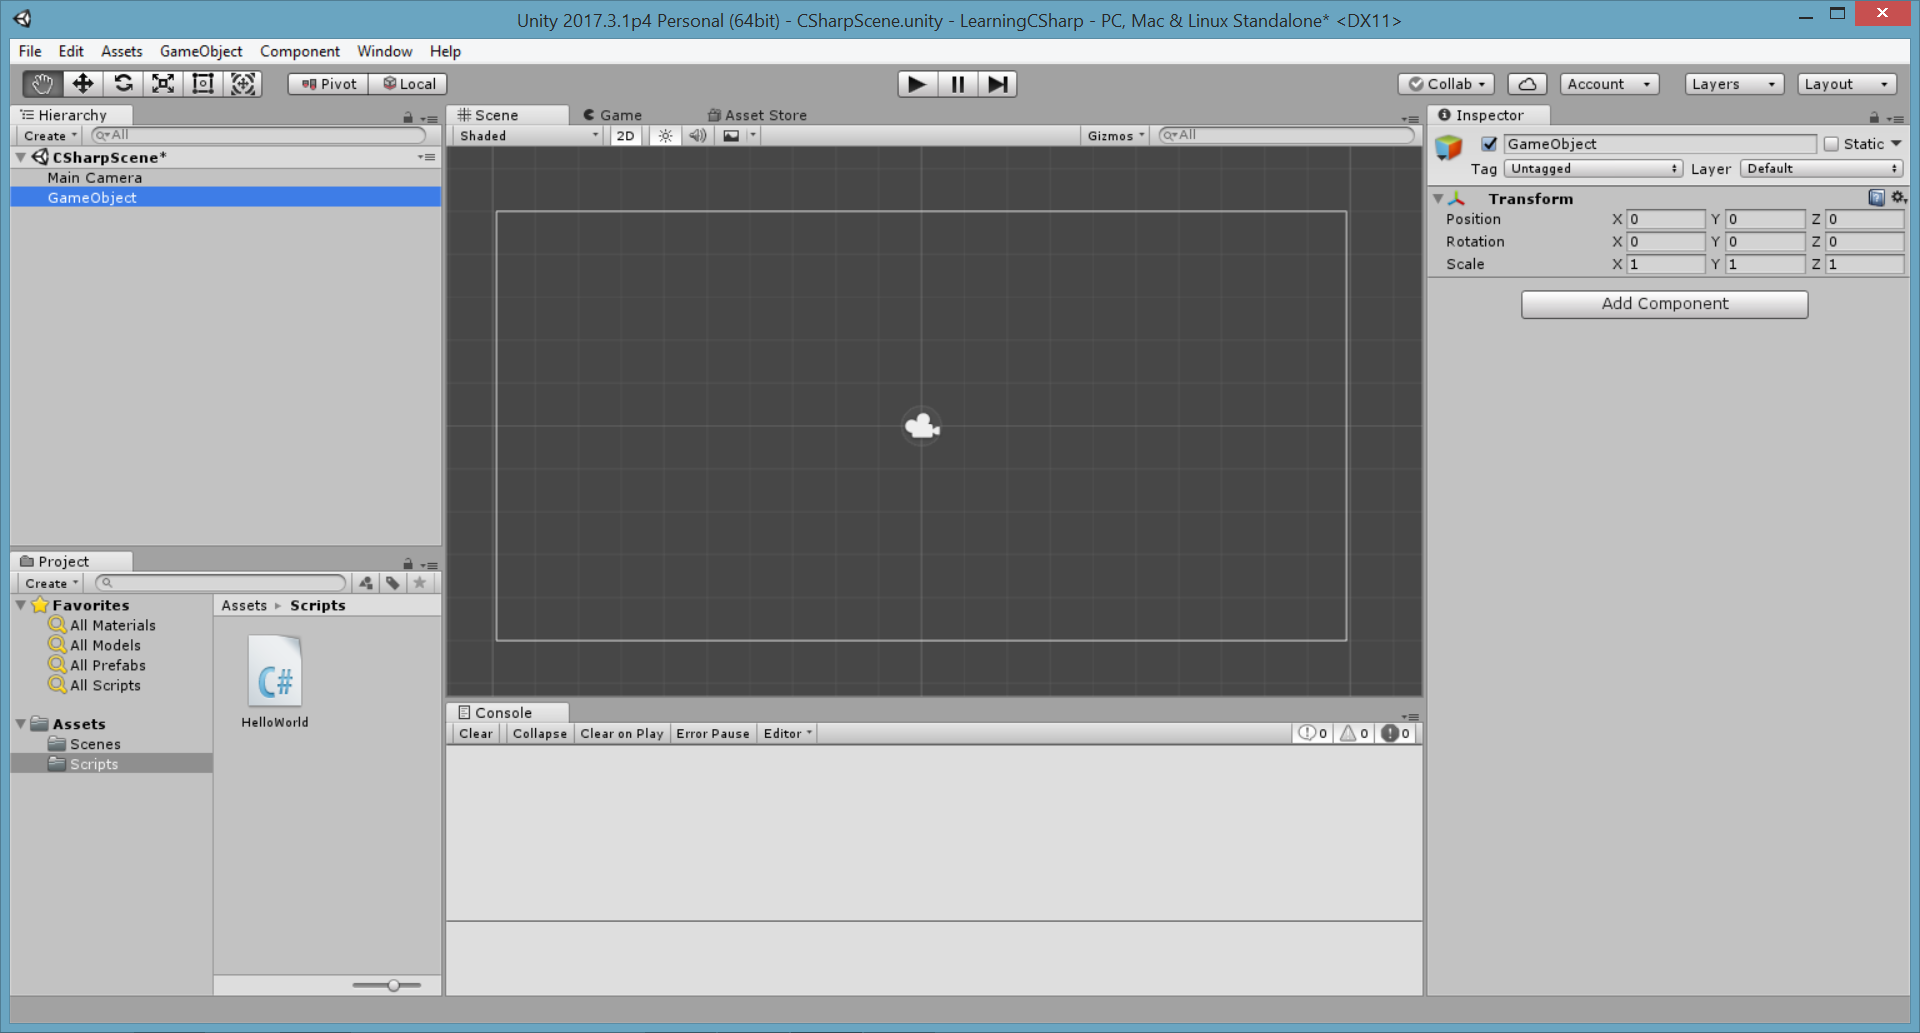1920x1033 pixels.
Task: Toggle Pivot handle position
Action: 329,84
